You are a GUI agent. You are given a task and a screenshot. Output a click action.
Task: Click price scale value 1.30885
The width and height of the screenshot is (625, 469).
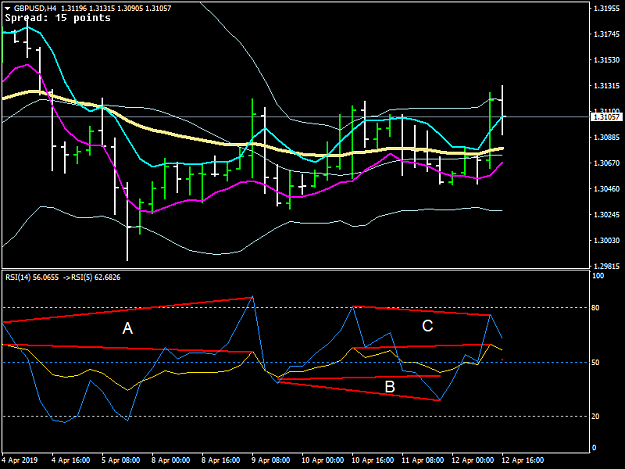pyautogui.click(x=606, y=137)
